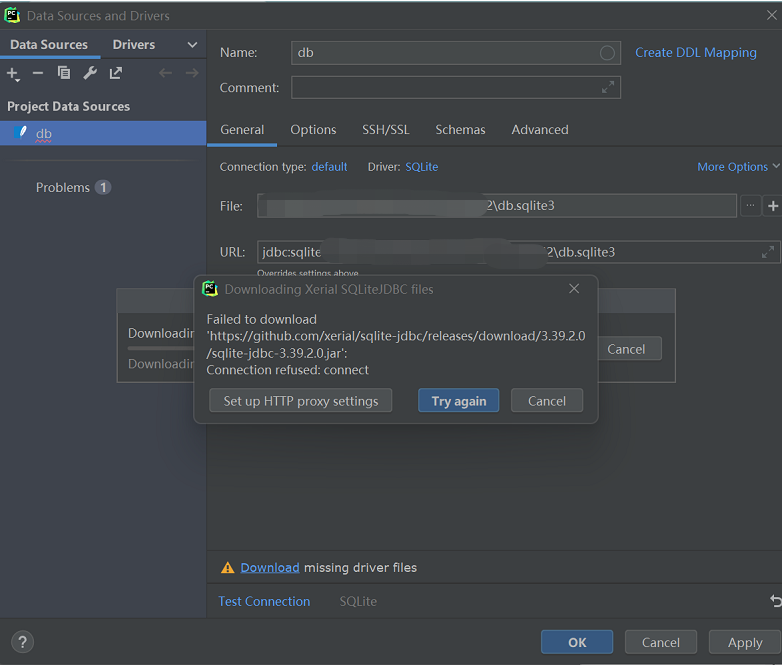783x665 pixels.
Task: Close the Downloading Xerial SQLiteJDBC dialog
Action: tap(574, 289)
